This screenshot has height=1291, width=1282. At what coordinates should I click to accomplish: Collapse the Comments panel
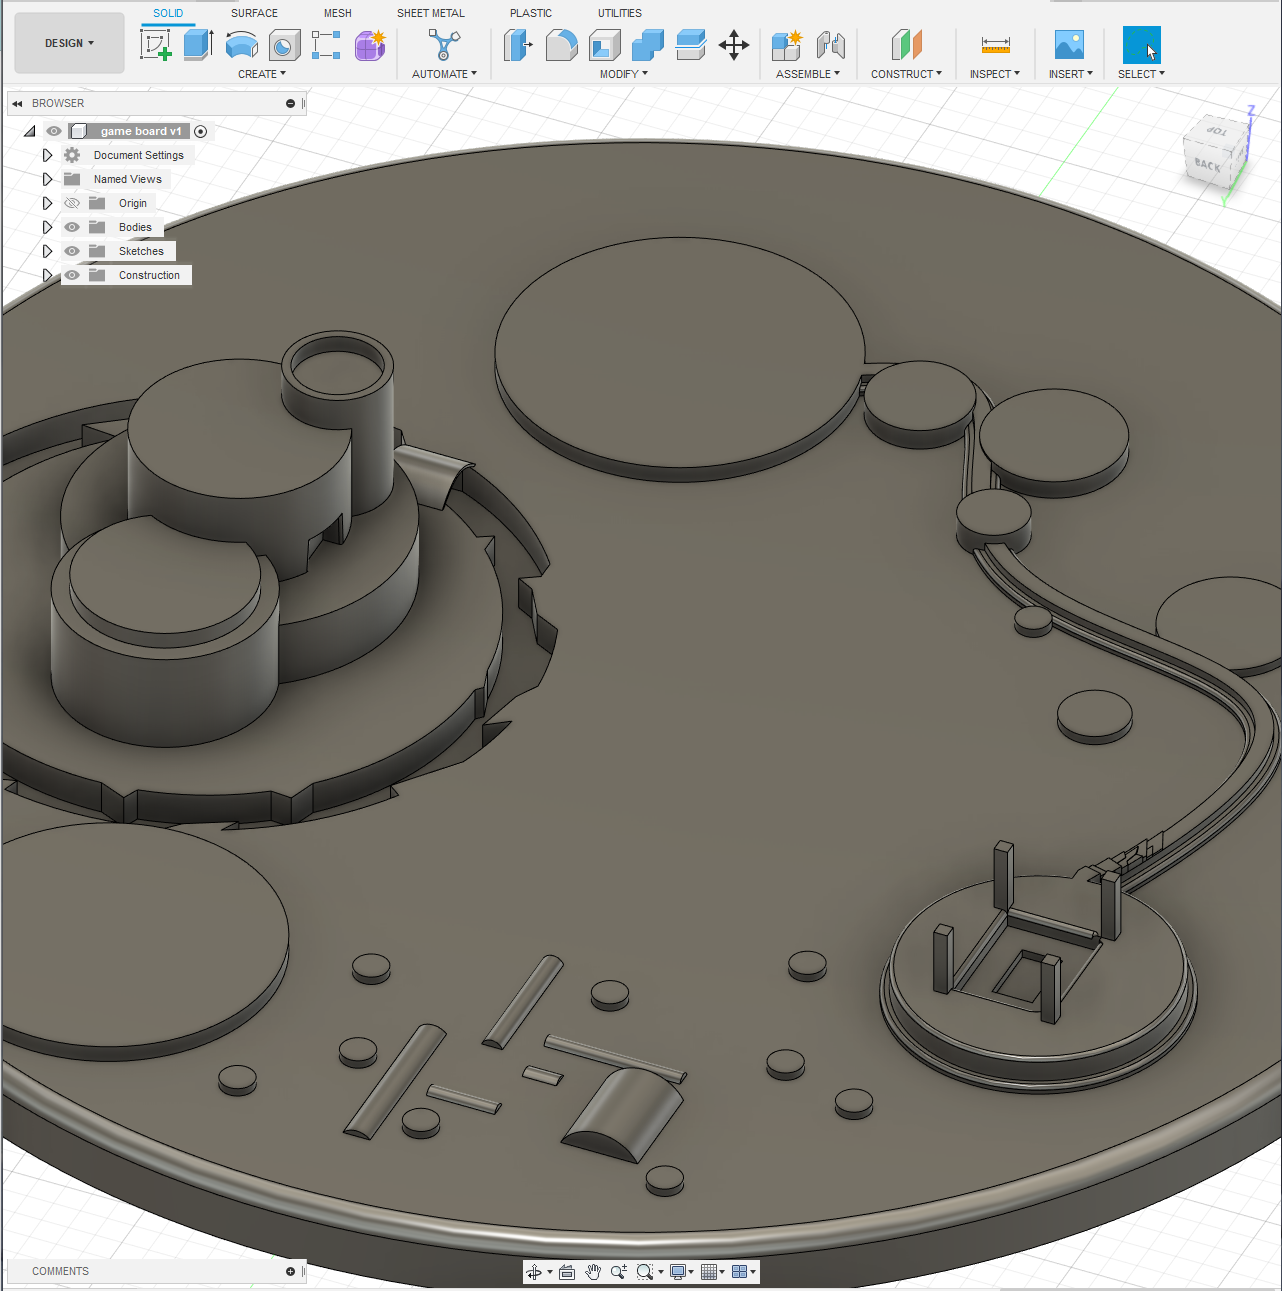pos(290,1271)
